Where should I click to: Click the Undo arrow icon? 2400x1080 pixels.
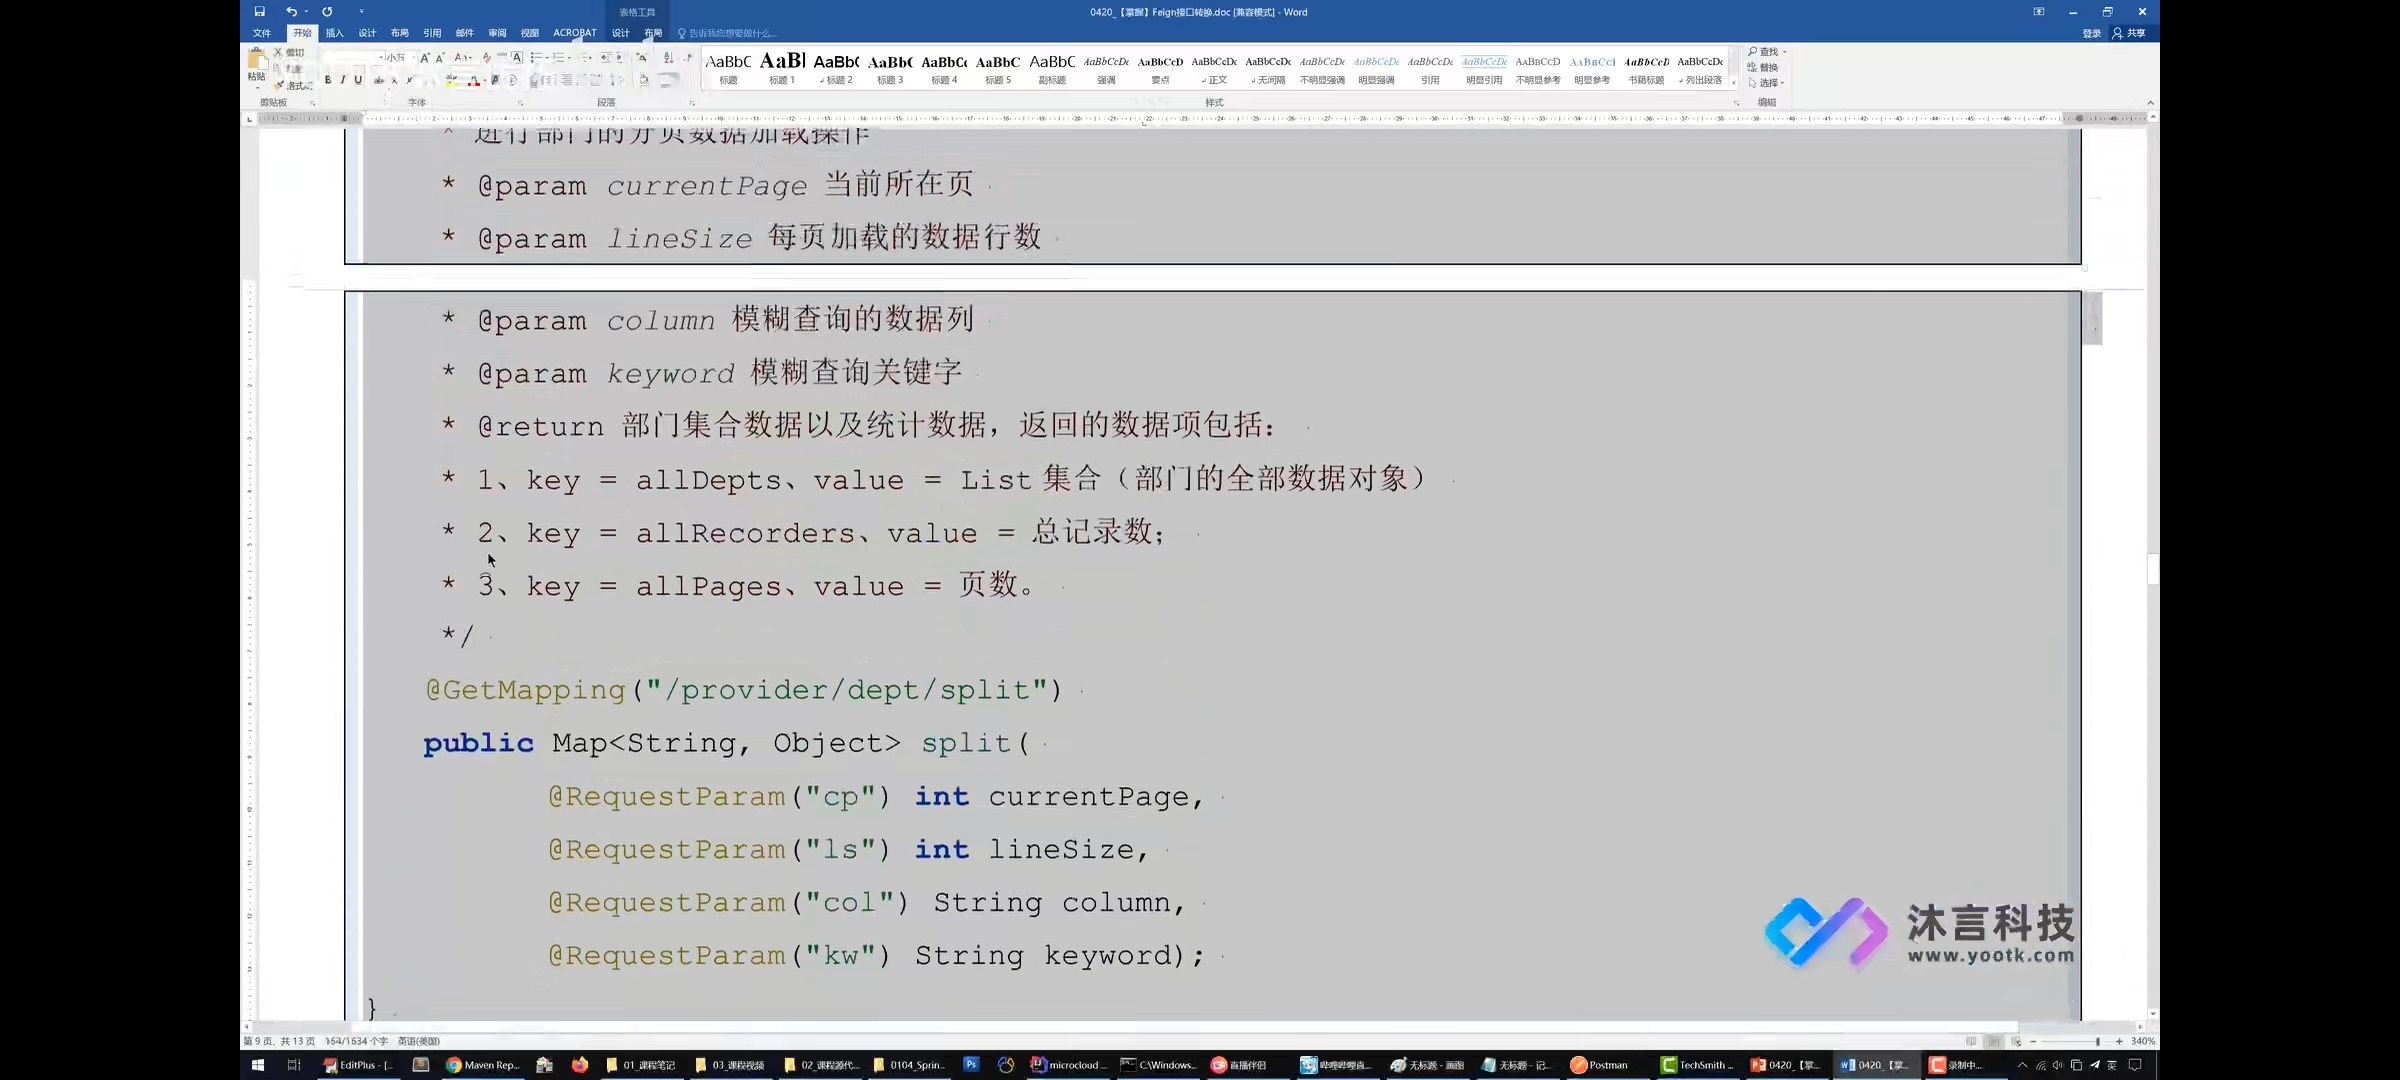point(291,12)
